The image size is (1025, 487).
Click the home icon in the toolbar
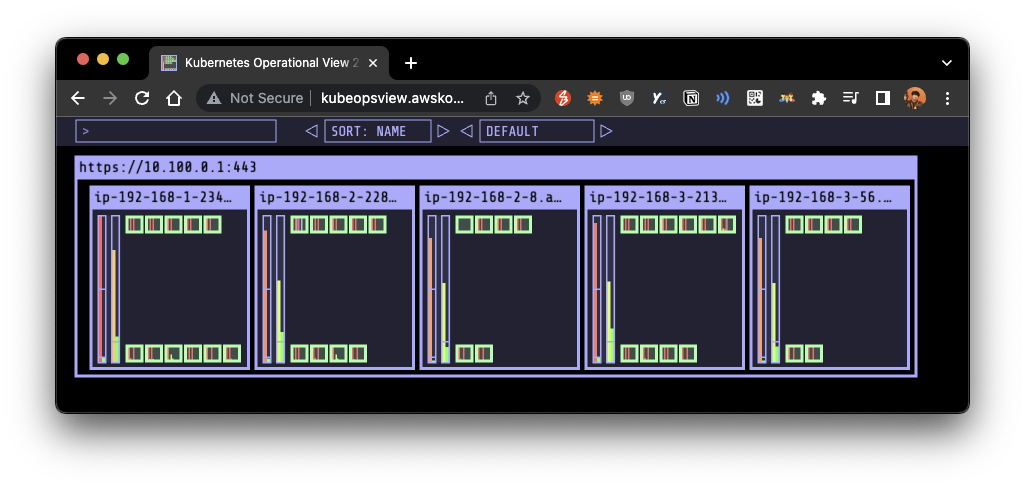click(173, 98)
